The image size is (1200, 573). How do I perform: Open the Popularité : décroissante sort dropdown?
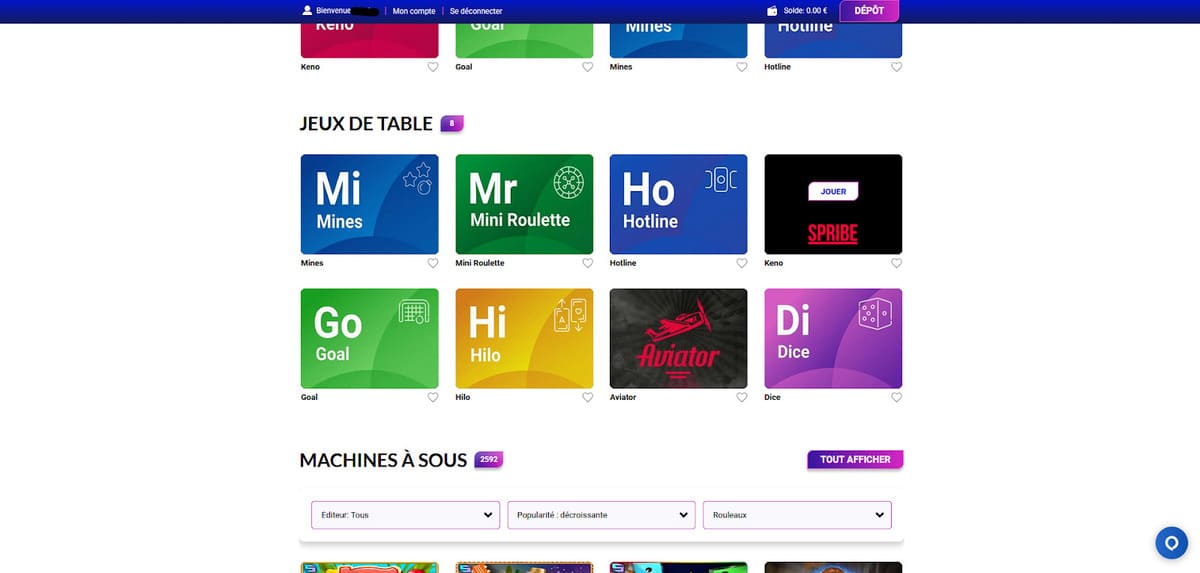[x=601, y=515]
